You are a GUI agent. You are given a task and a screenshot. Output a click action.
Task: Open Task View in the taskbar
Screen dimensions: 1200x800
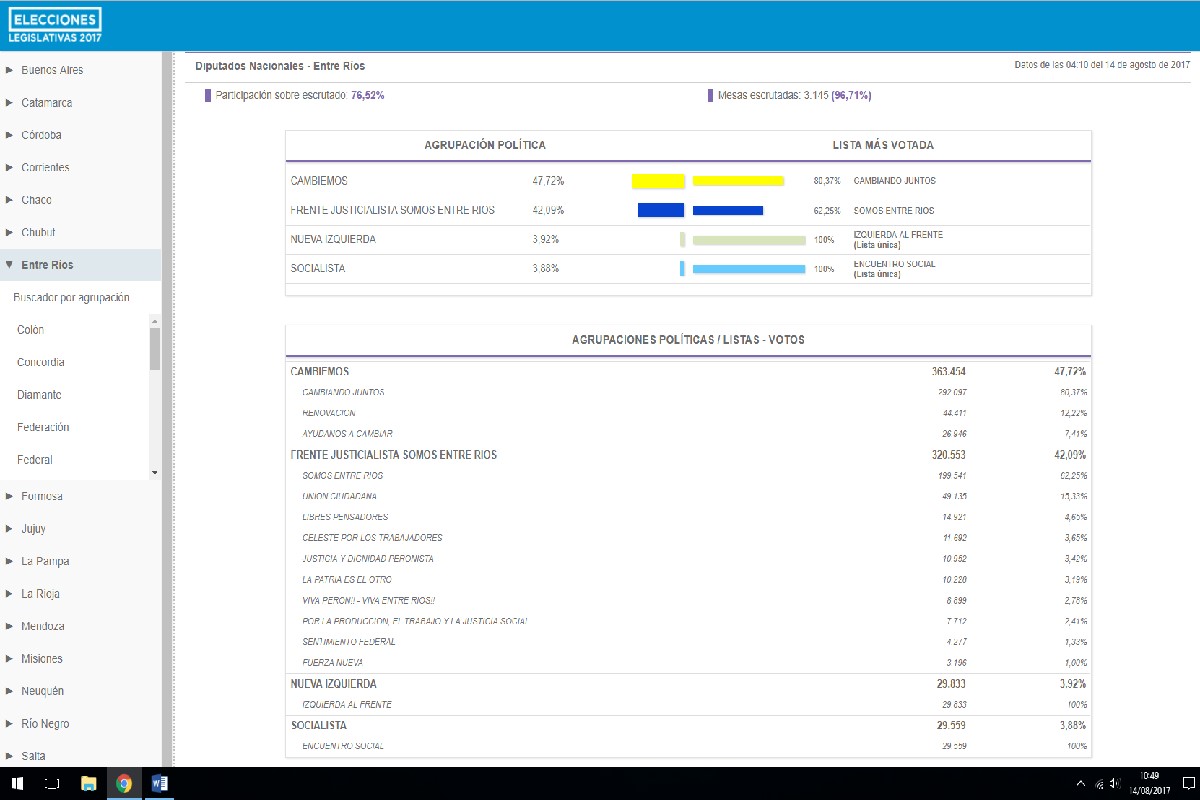pos(54,784)
